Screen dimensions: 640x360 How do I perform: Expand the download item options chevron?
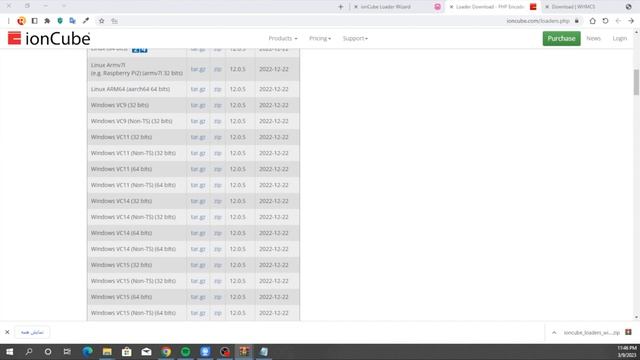[x=554, y=333]
